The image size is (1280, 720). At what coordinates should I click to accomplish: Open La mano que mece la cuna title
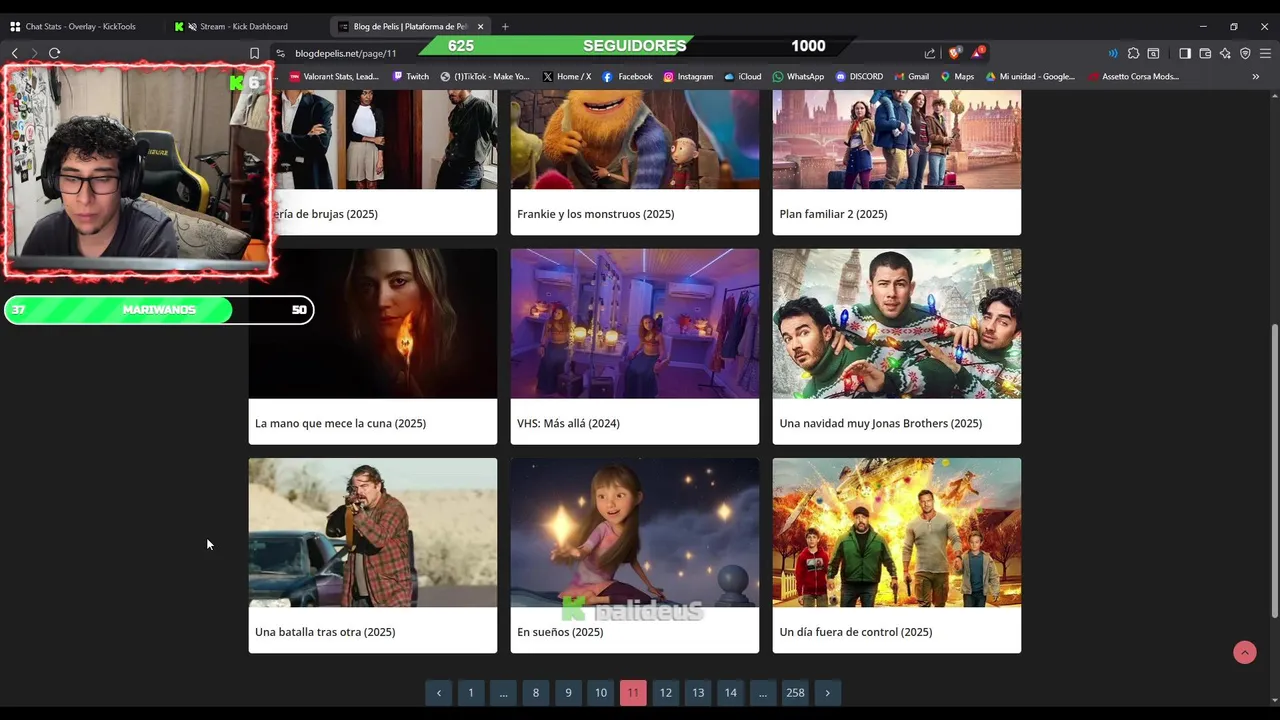(x=340, y=424)
